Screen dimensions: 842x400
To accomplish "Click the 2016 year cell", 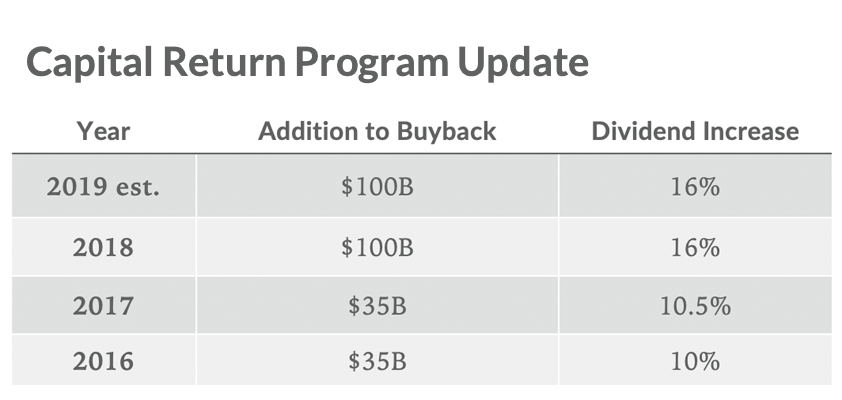I will 103,361.
